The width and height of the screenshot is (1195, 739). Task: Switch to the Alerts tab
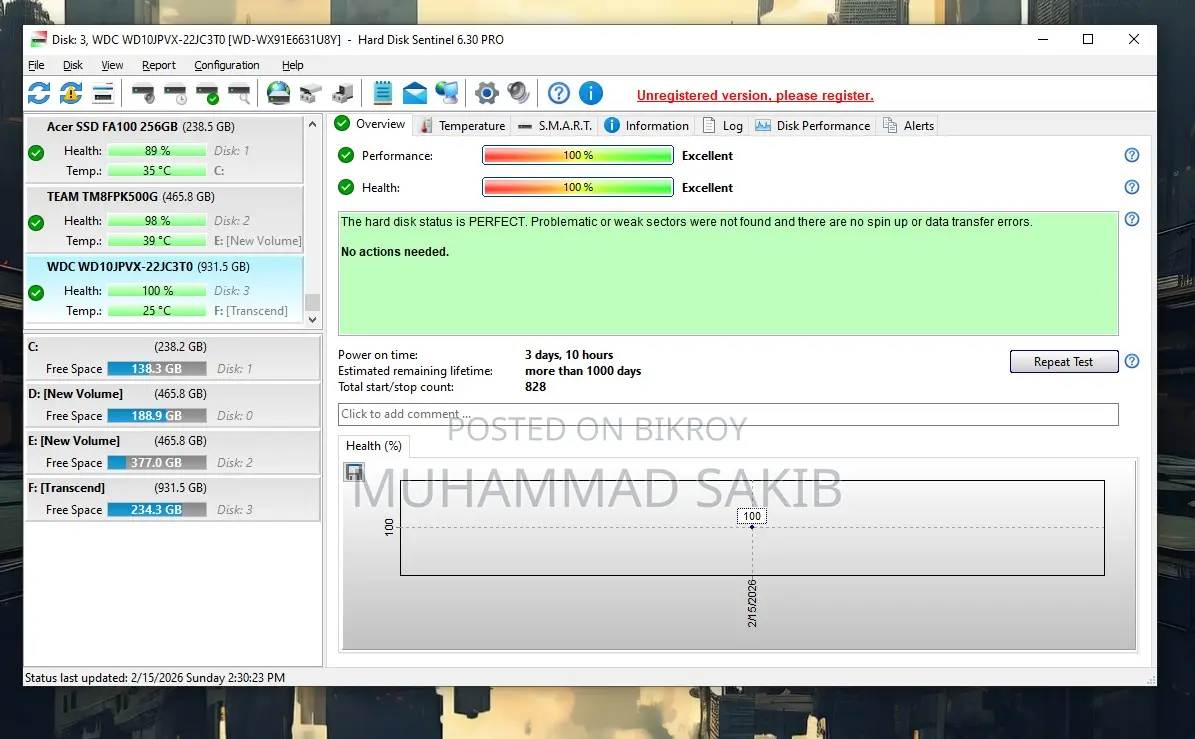tap(908, 126)
